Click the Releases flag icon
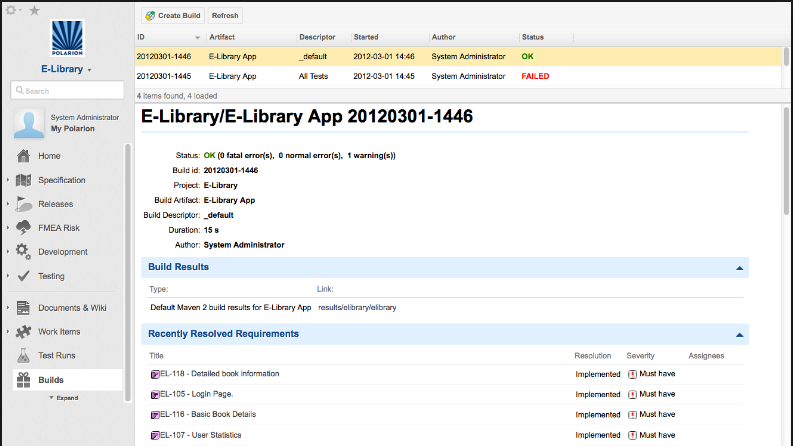The image size is (793, 446). (x=24, y=204)
